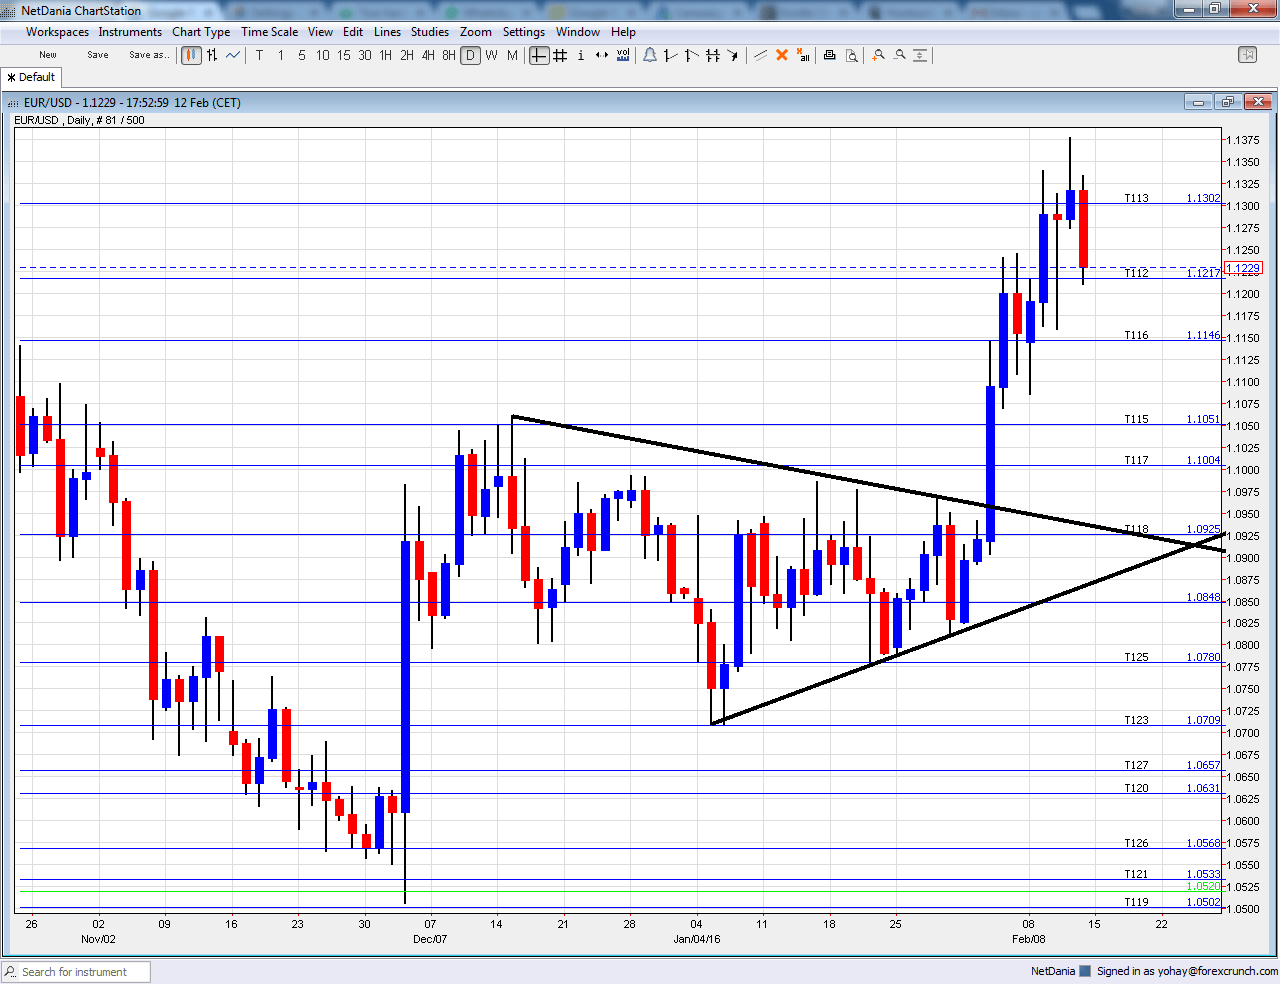Click the Search for instrument field
The image size is (1280, 984).
(76, 972)
